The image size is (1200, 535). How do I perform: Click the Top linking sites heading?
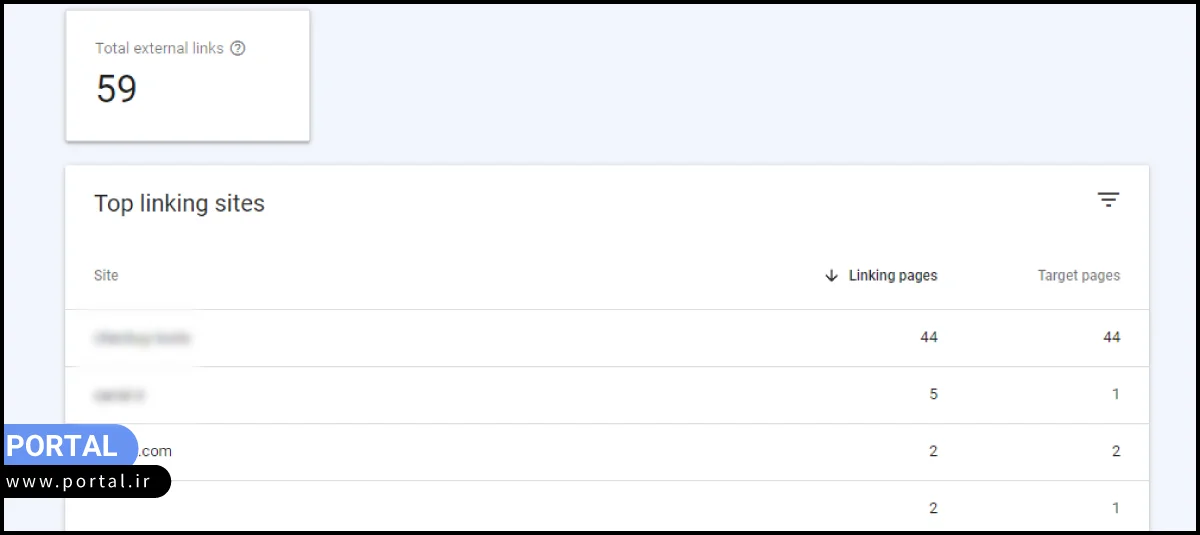click(179, 204)
